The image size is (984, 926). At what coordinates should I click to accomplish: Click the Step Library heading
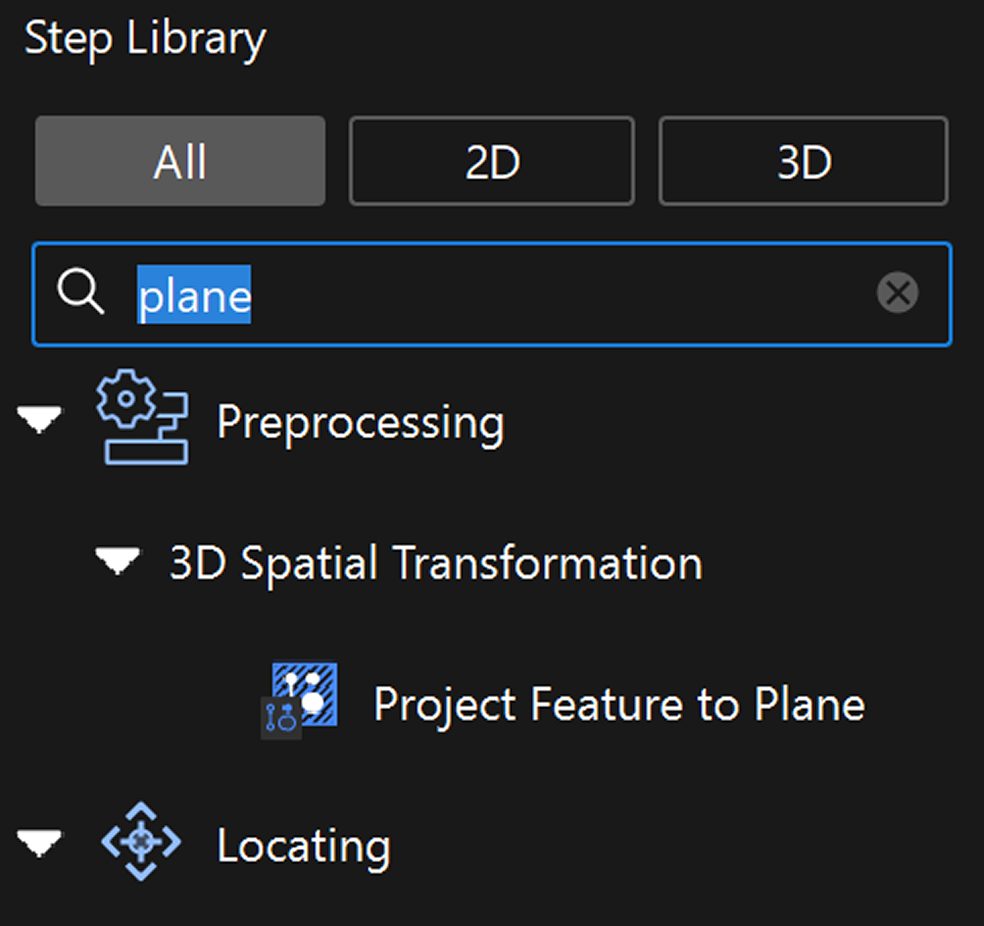145,38
